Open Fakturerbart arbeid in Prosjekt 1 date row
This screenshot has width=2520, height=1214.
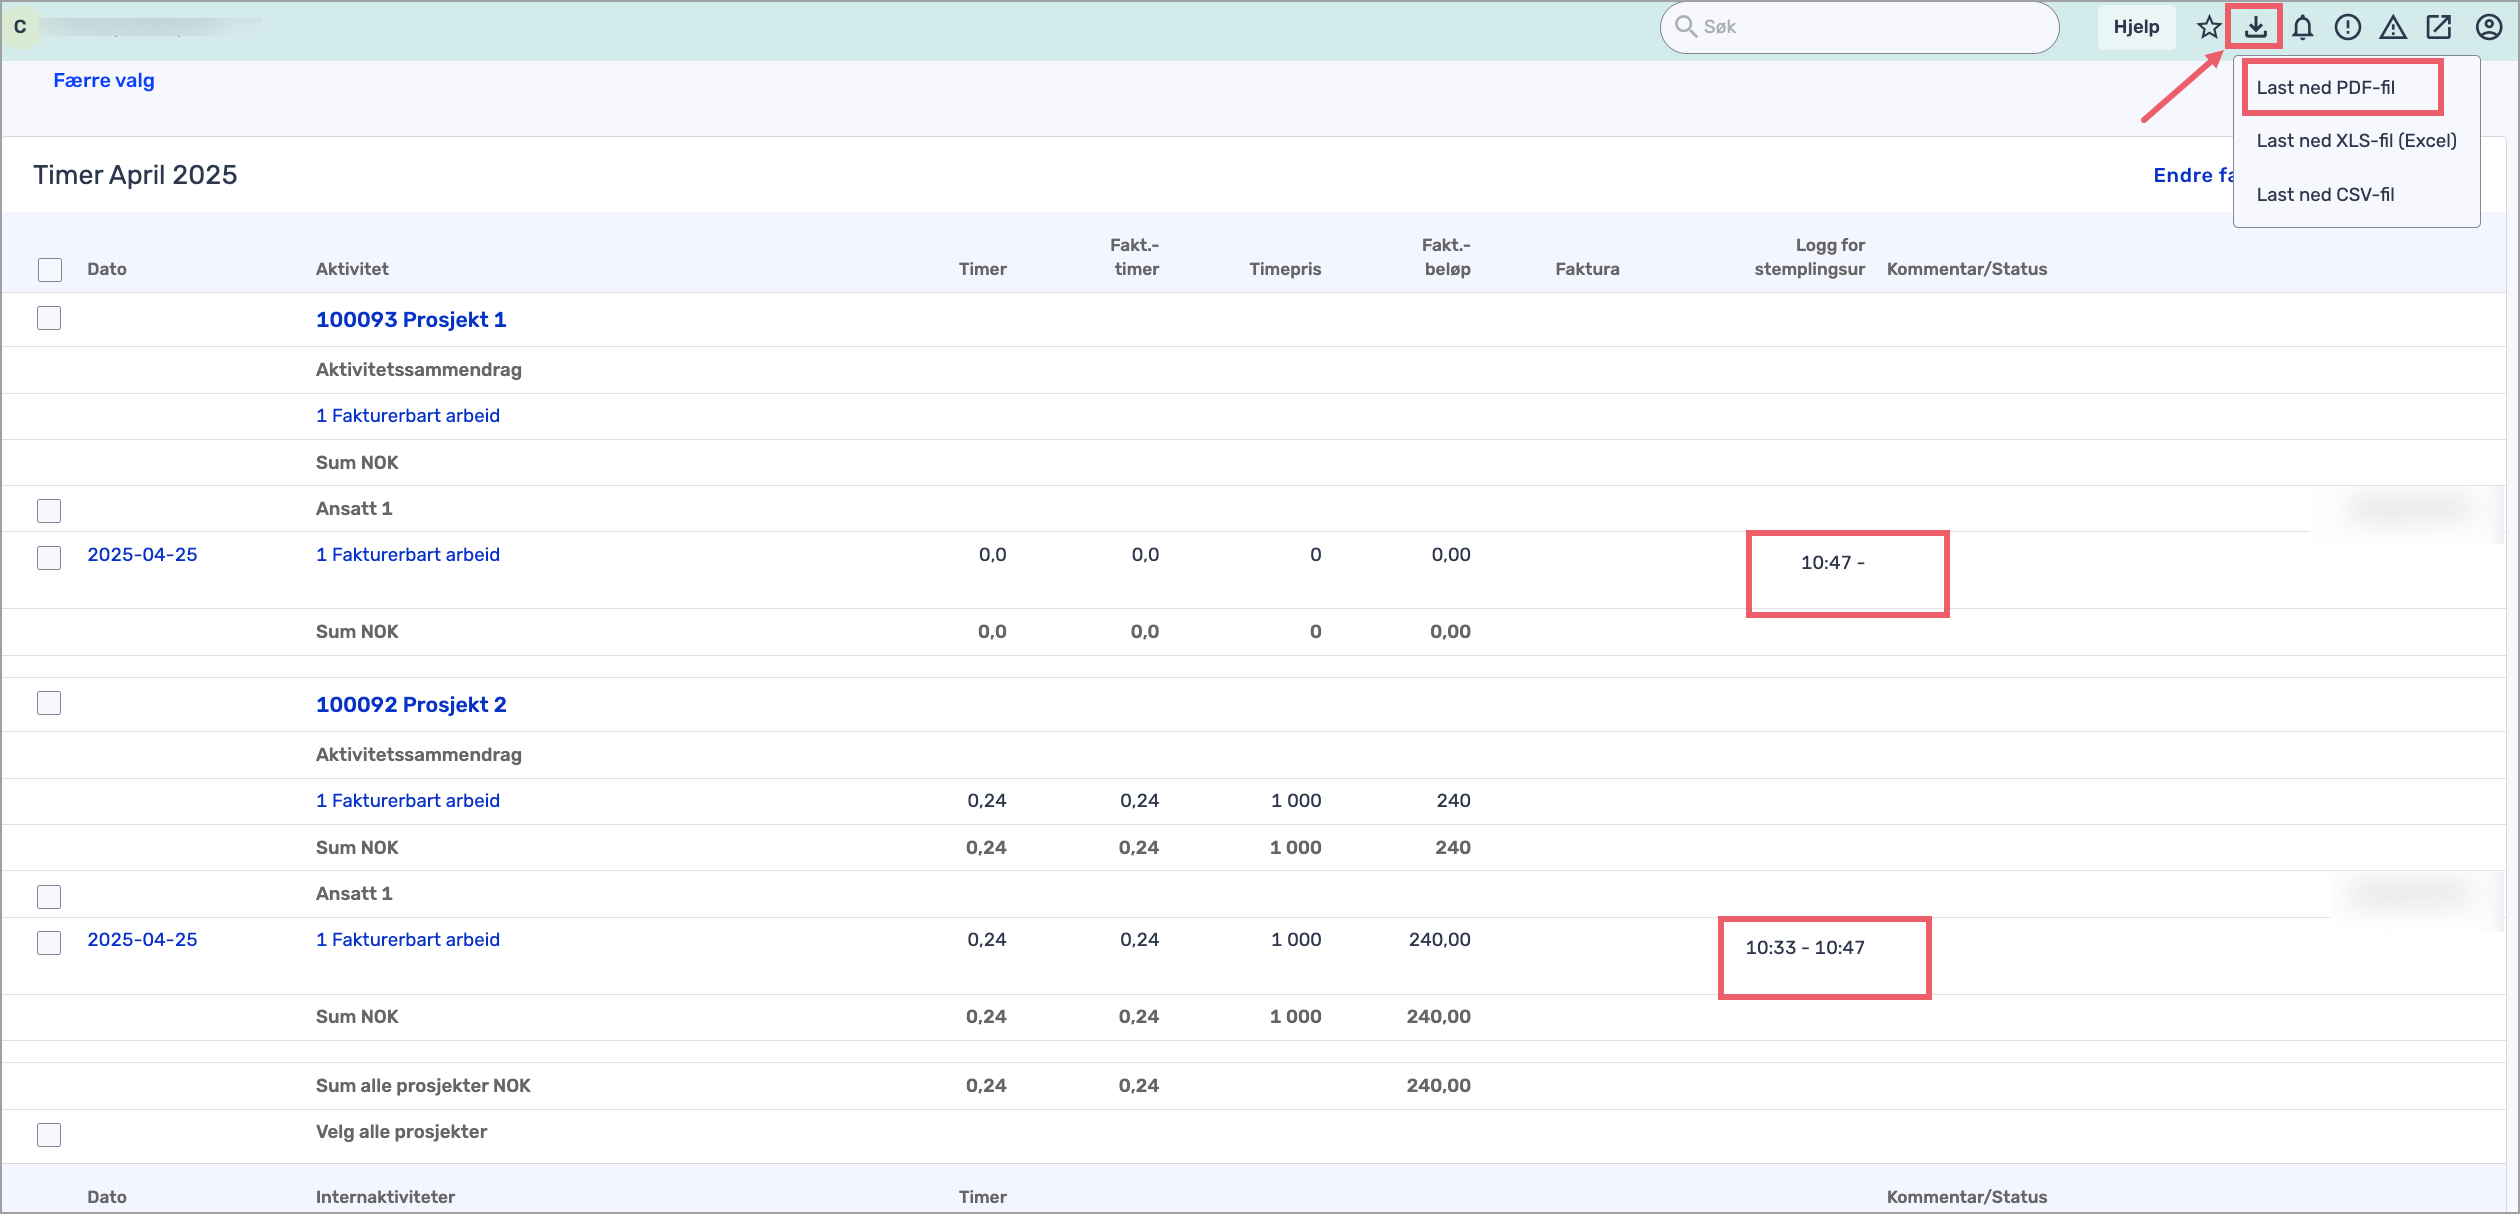pos(408,555)
